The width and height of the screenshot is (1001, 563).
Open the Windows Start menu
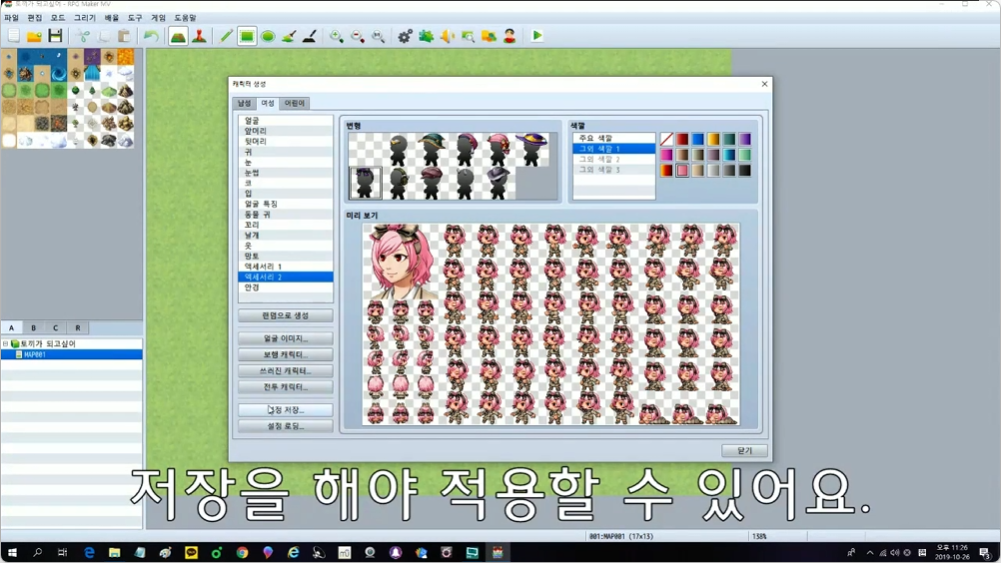pos(12,553)
